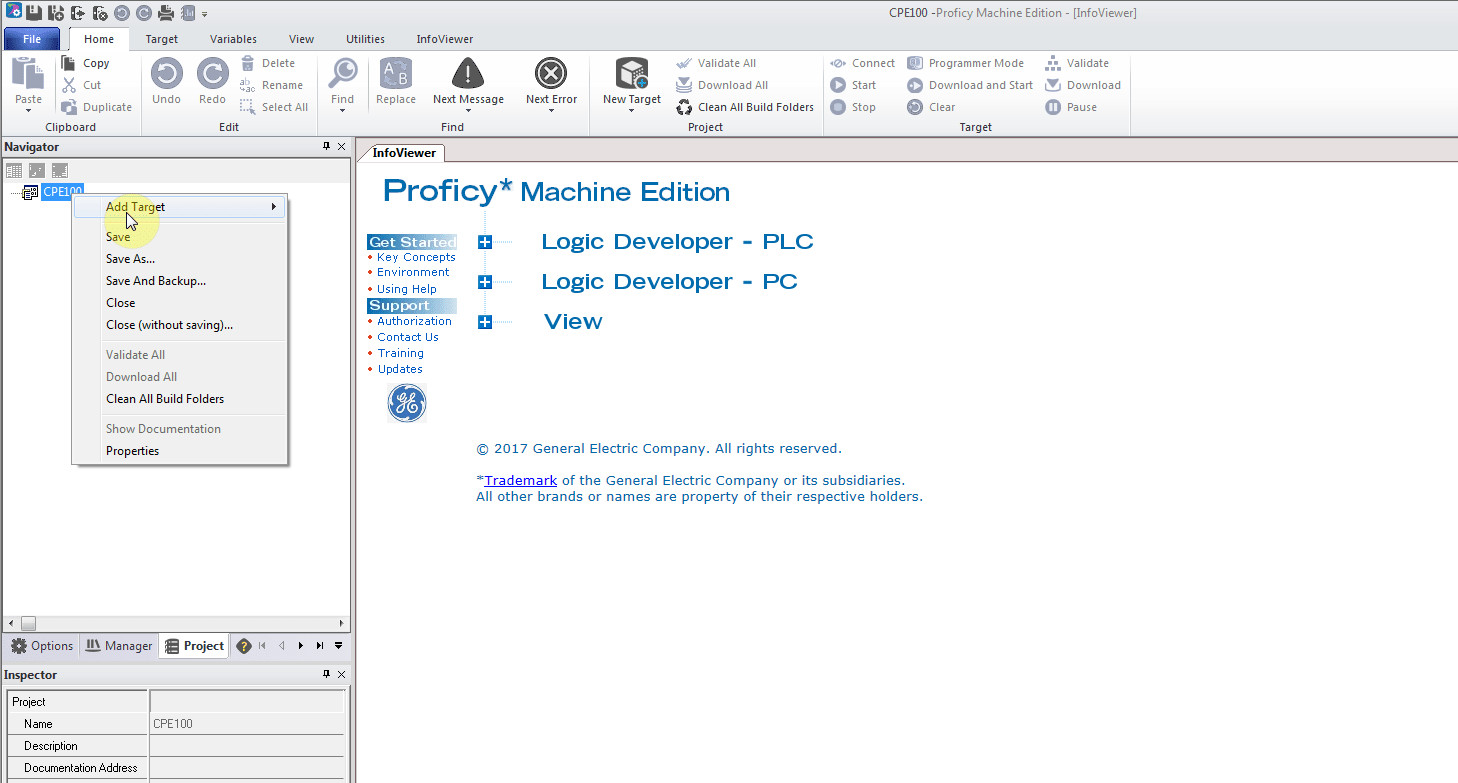The image size is (1458, 783).
Task: Click the Next Error icon
Action: click(x=551, y=73)
